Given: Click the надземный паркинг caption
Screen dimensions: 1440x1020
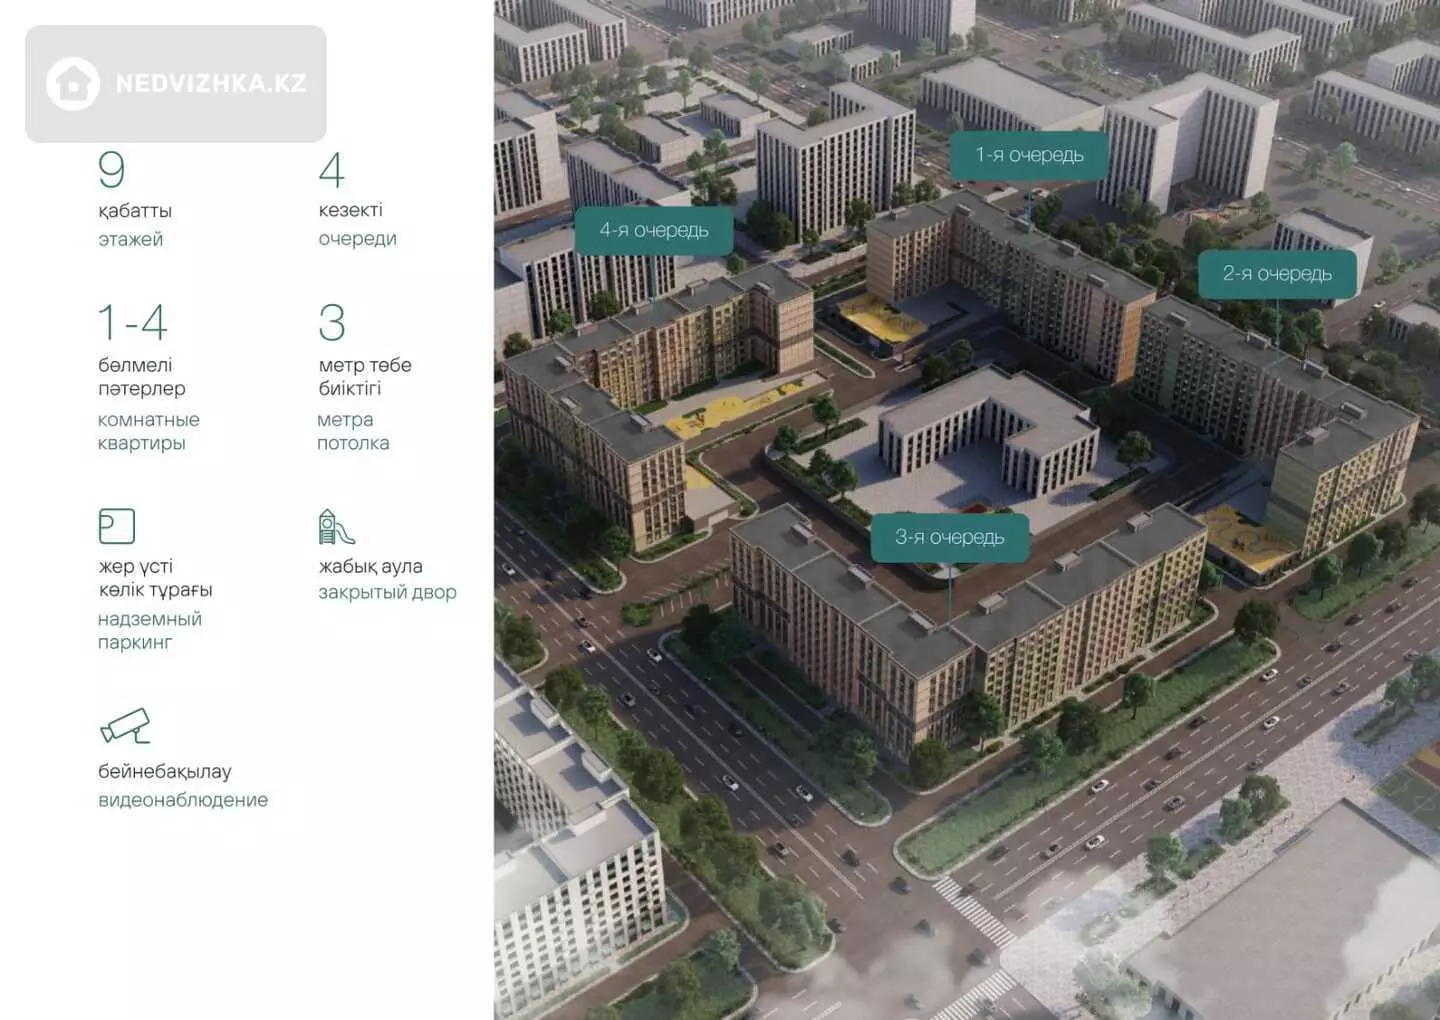Looking at the screenshot, I should [149, 631].
